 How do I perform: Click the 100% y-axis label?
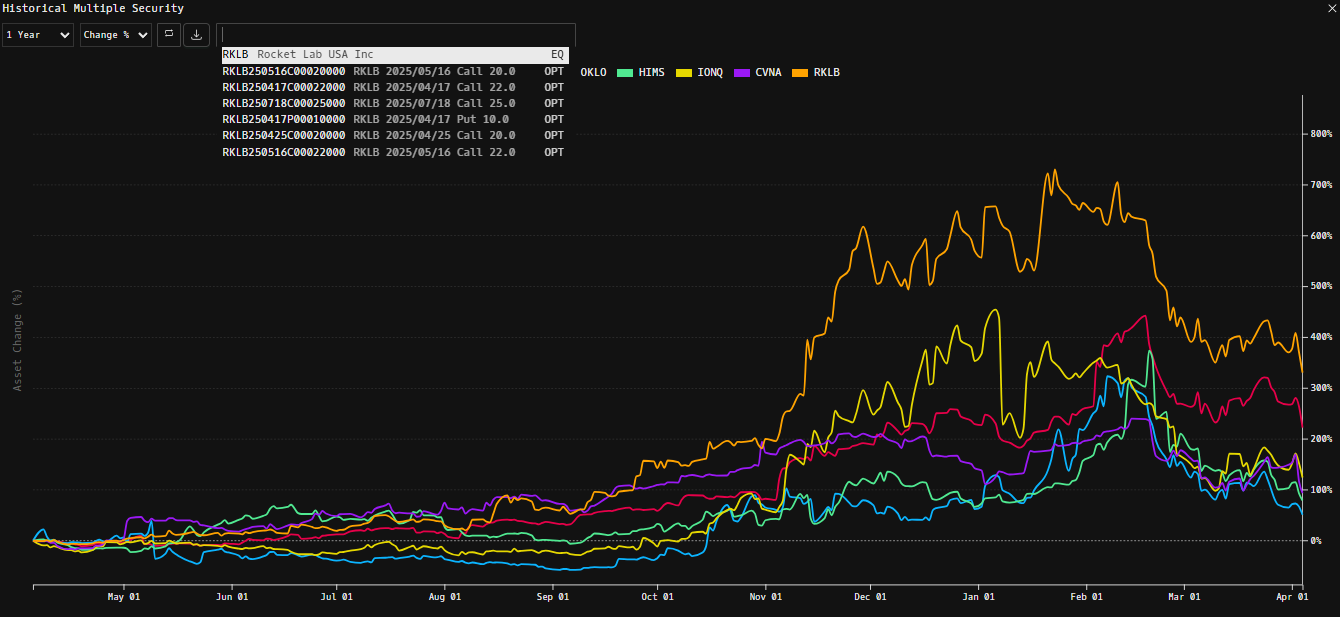tap(1320, 490)
